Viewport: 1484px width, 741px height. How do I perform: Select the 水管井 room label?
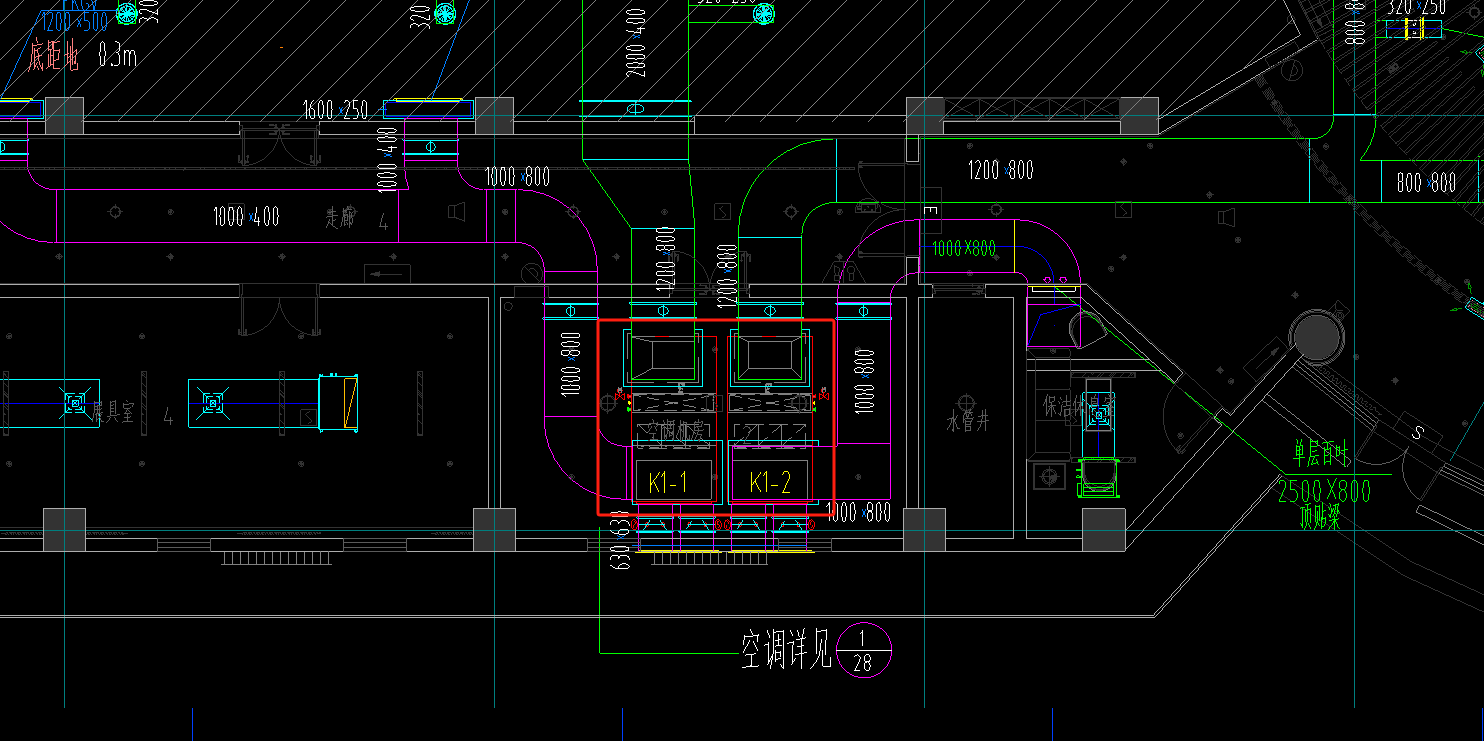(967, 421)
